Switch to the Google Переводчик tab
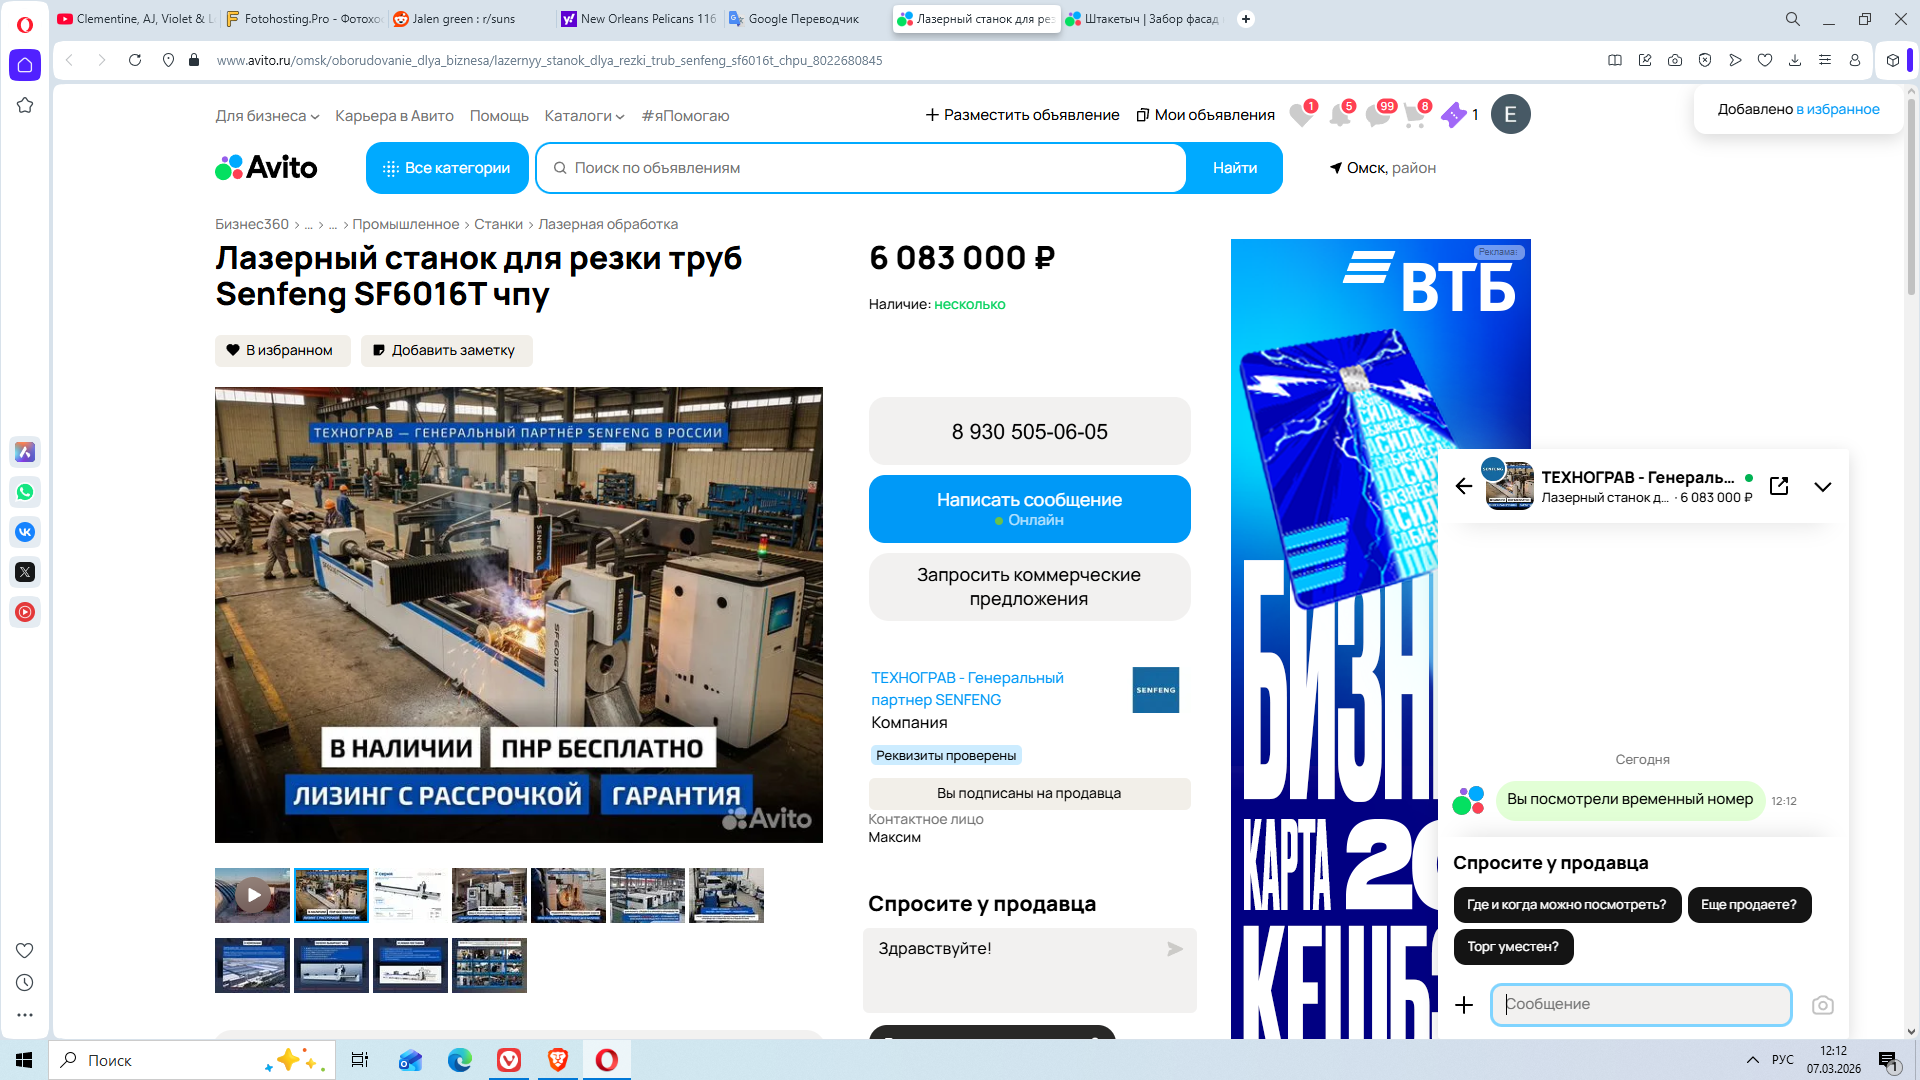The image size is (1920, 1080). pyautogui.click(x=800, y=19)
